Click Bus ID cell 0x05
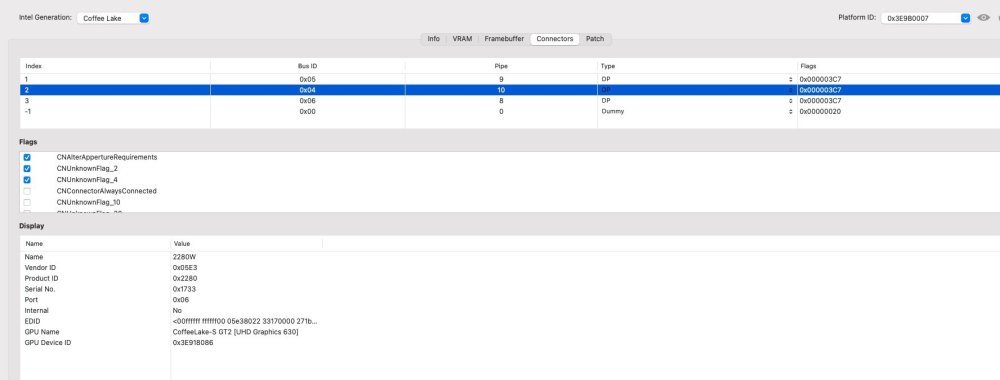The width and height of the screenshot is (1000, 380). (307, 79)
